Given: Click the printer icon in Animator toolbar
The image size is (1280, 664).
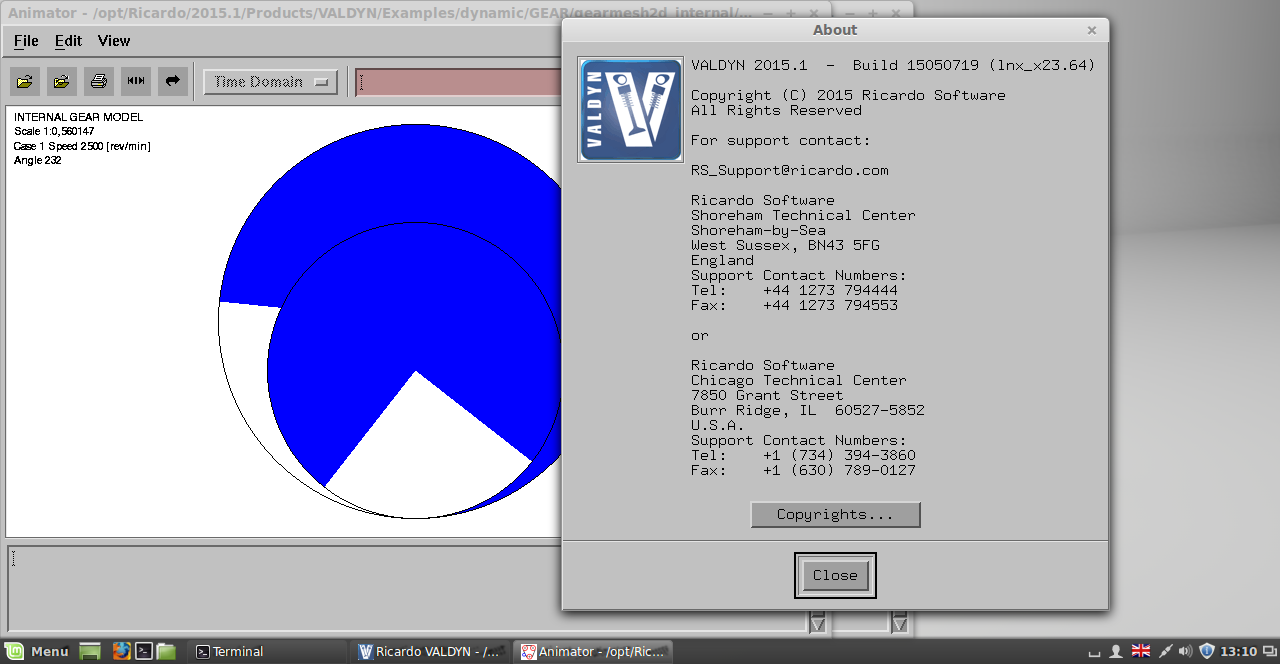Looking at the screenshot, I should click(x=99, y=81).
